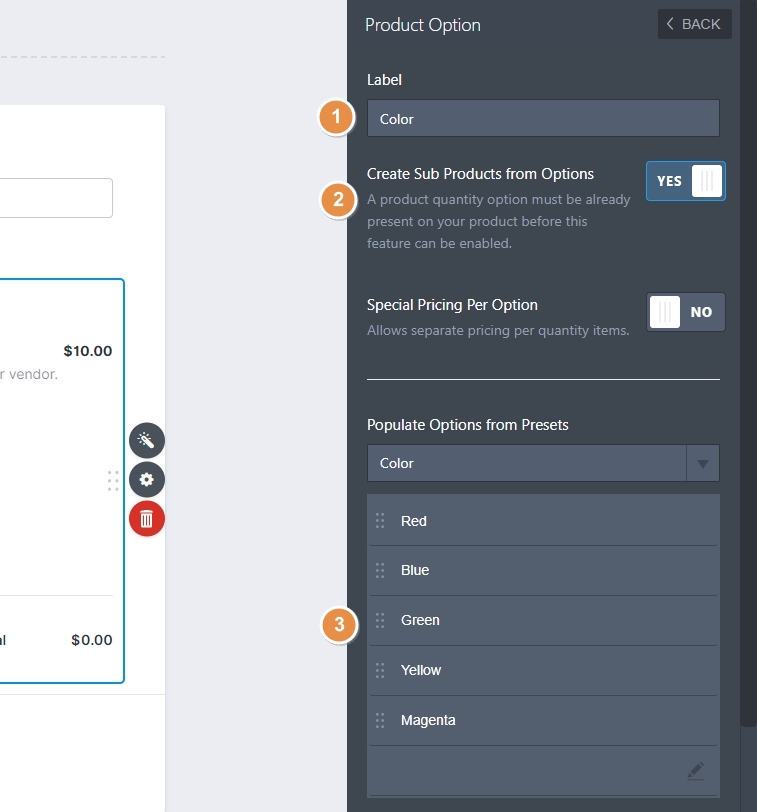Click the red trash delete icon
The height and width of the screenshot is (812, 757).
point(146,518)
